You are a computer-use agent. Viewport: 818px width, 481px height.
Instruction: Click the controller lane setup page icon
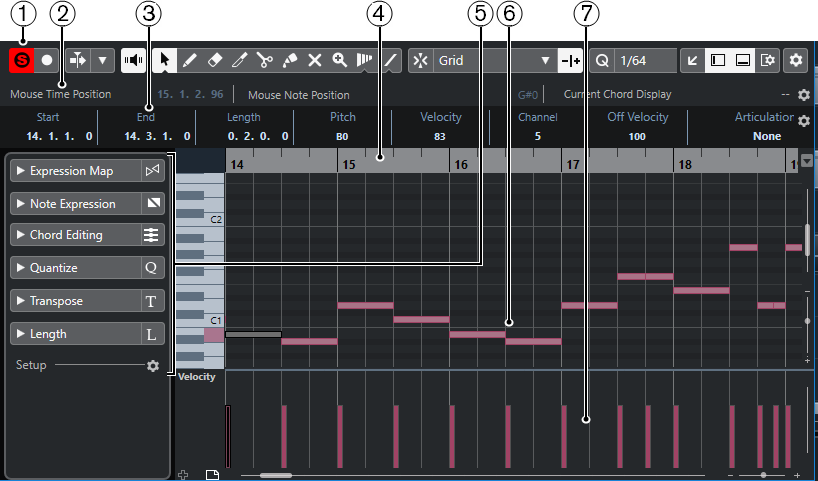[x=212, y=475]
